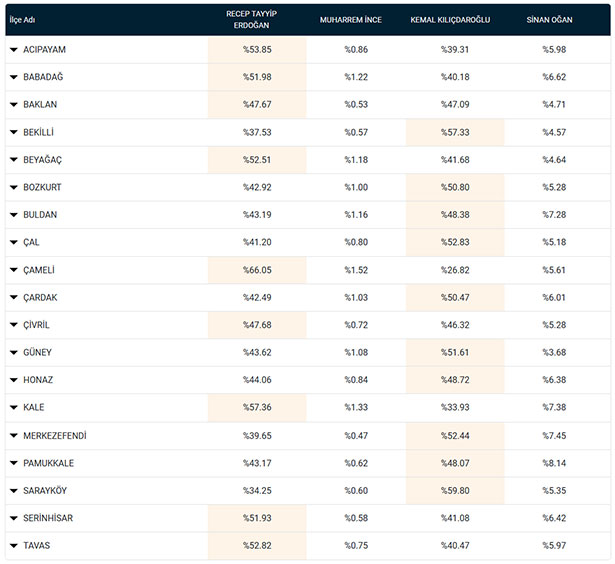This screenshot has height=564, width=615.
Task: Select the PAMUKKALE district name
Action: [49, 463]
